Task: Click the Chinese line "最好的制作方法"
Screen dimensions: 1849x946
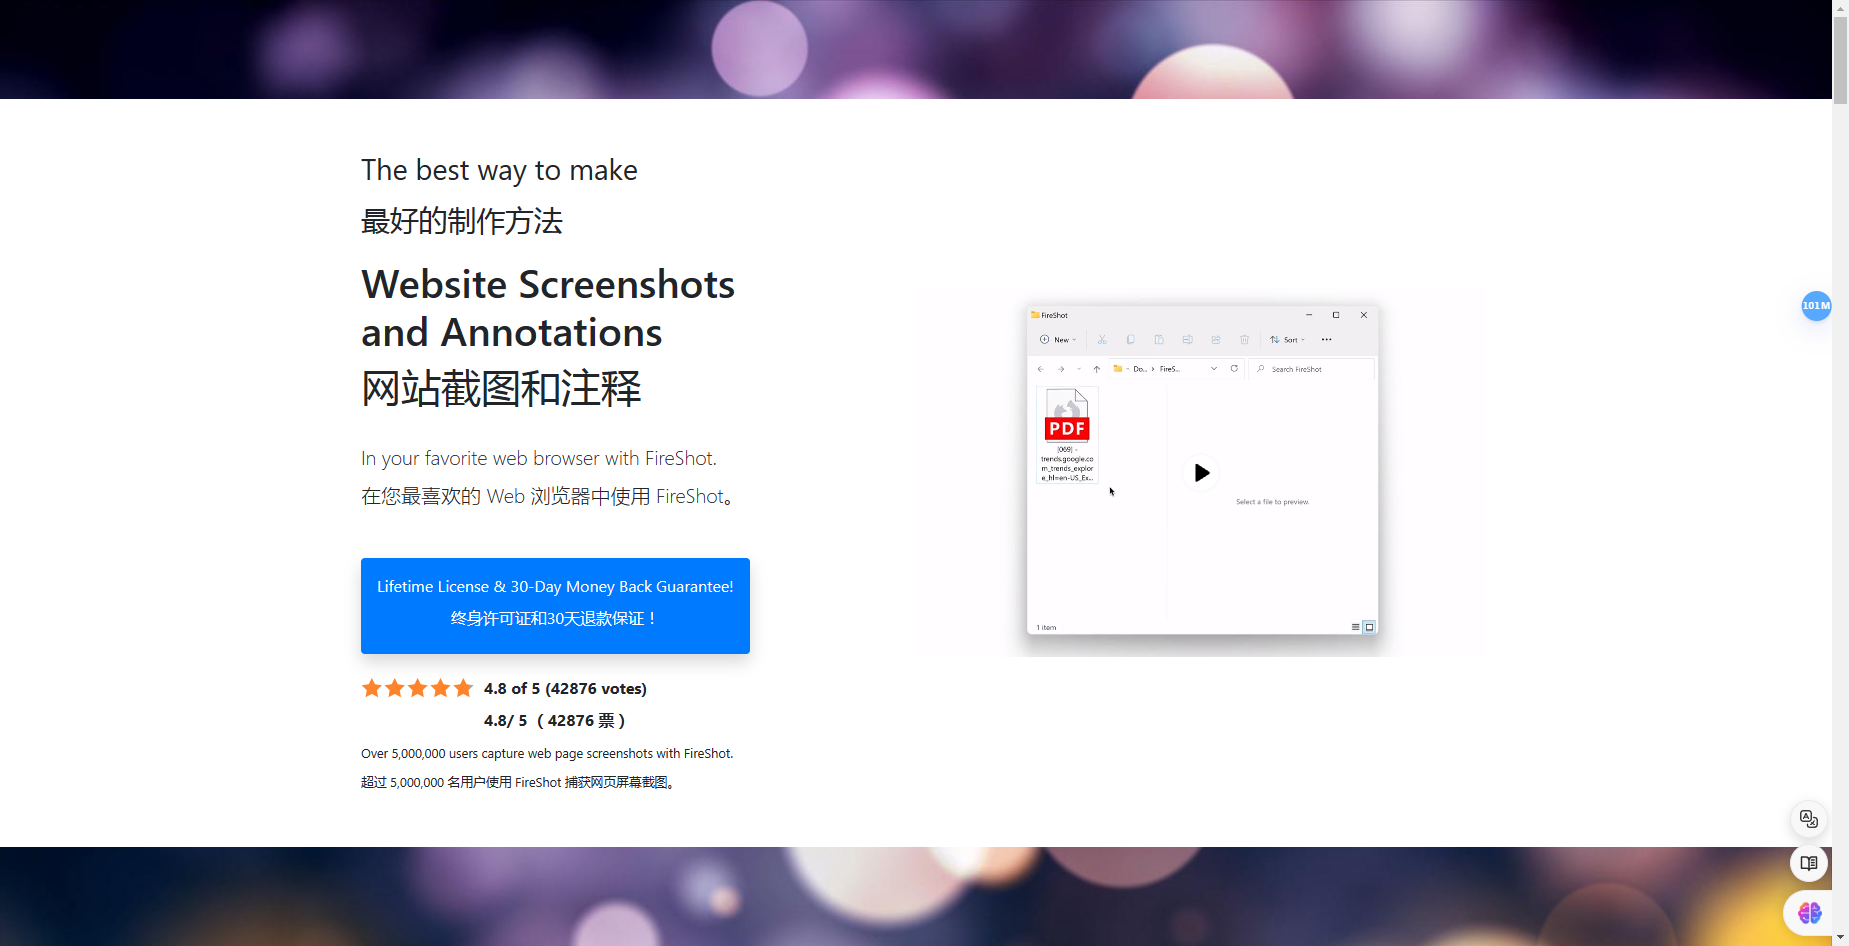Action: (462, 221)
